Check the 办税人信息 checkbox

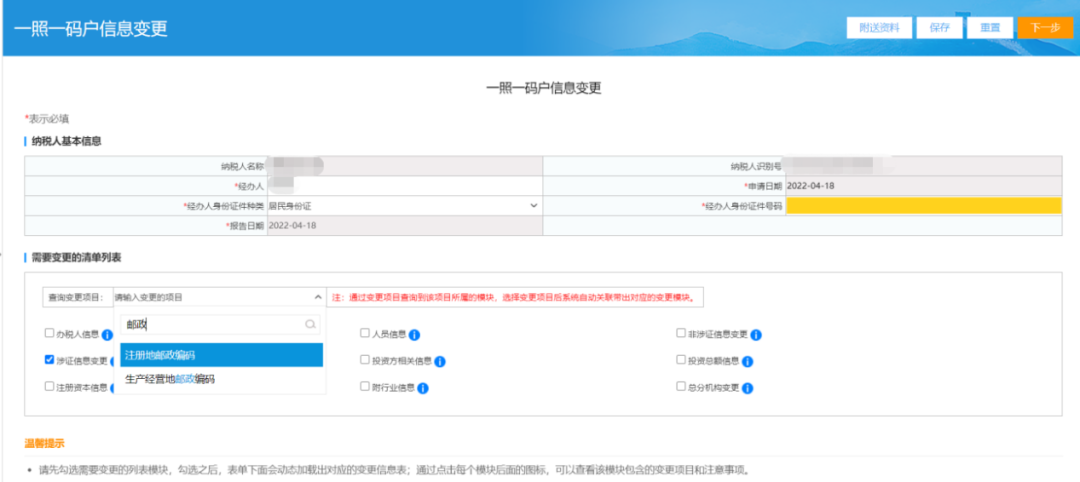click(50, 333)
